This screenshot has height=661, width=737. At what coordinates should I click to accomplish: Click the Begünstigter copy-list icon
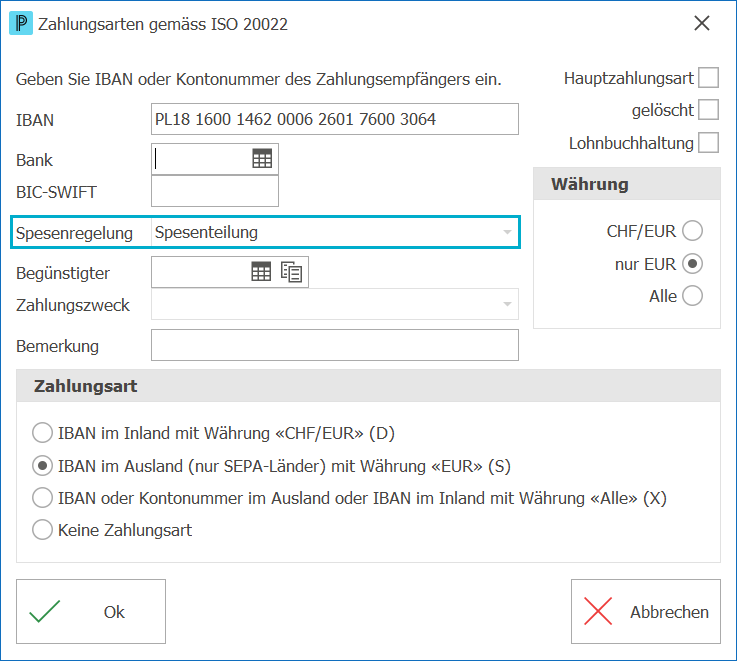point(291,272)
